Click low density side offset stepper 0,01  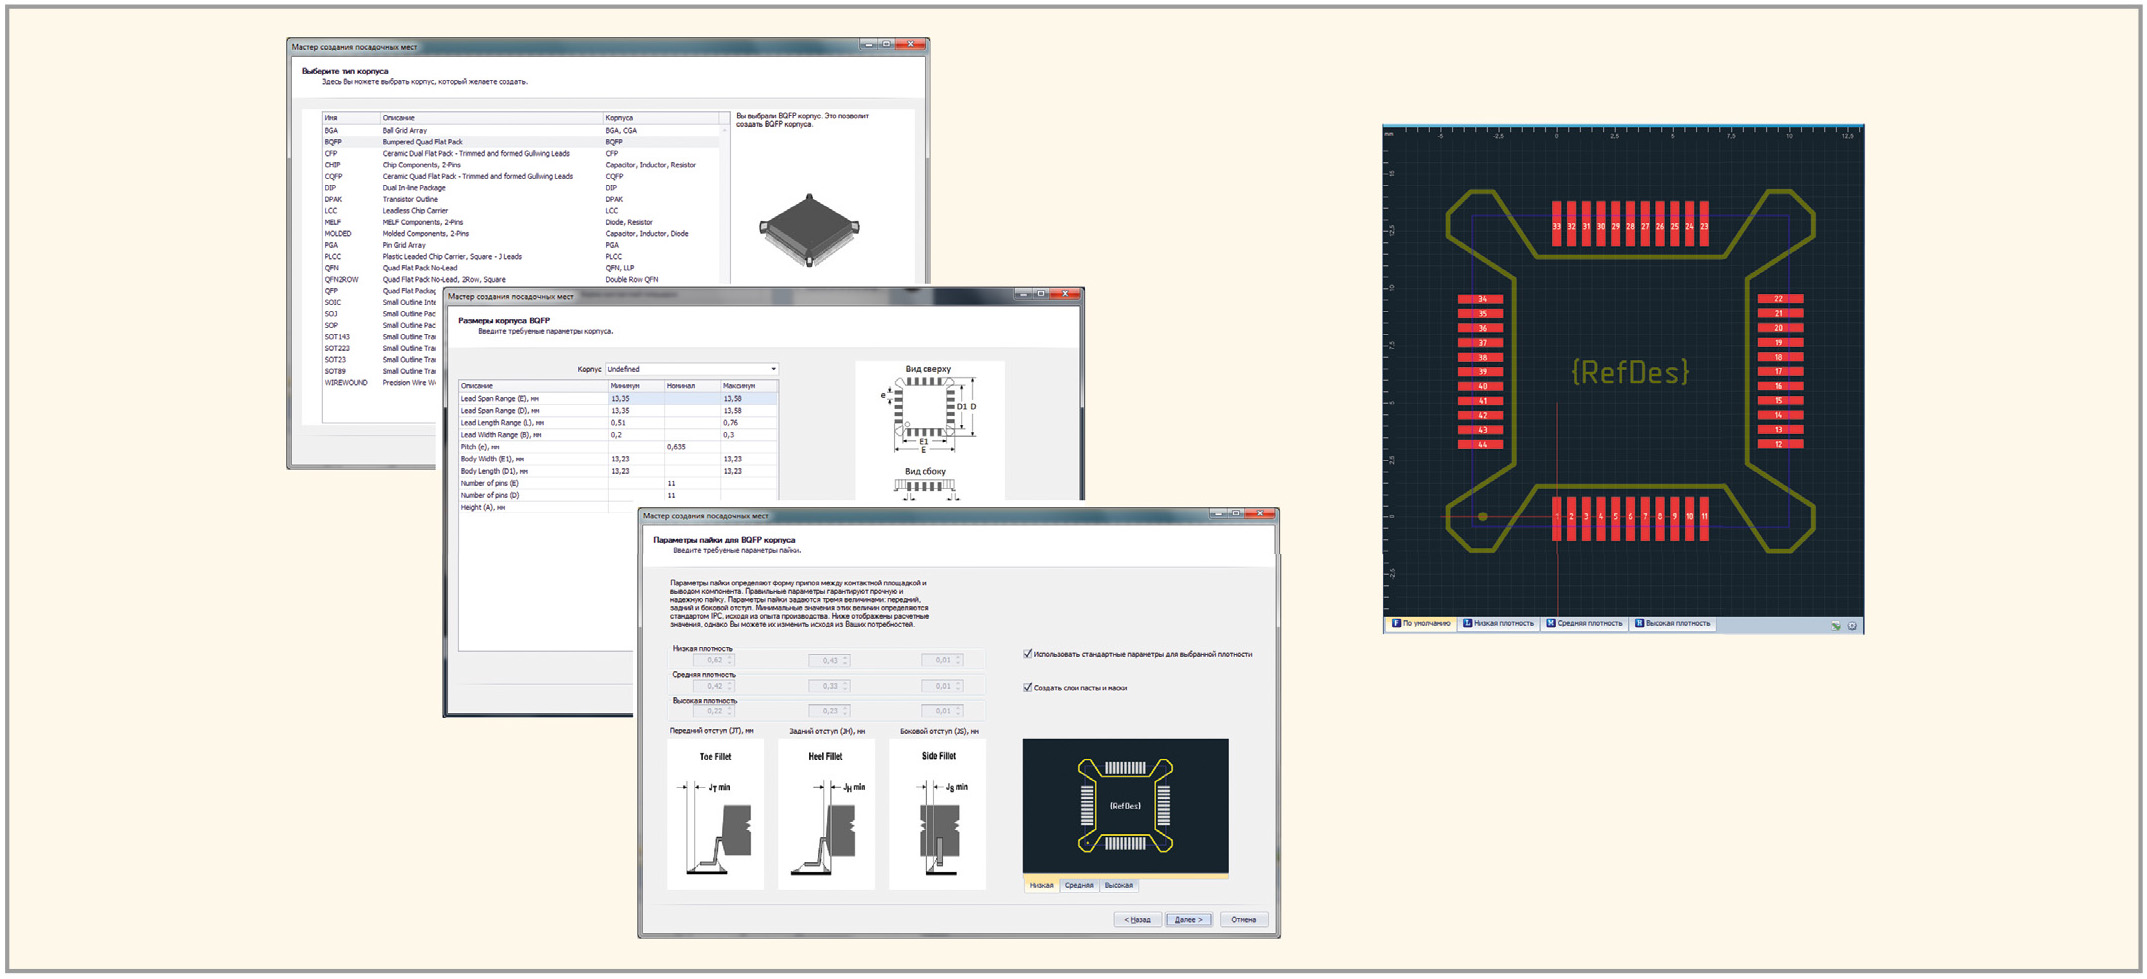click(x=942, y=660)
